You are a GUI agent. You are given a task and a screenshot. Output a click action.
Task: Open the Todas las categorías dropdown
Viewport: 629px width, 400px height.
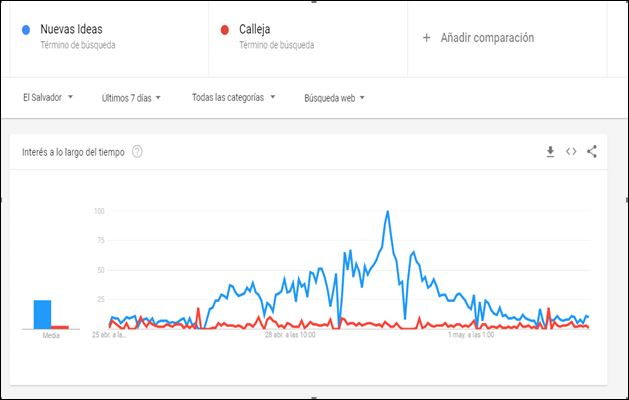[x=233, y=97]
